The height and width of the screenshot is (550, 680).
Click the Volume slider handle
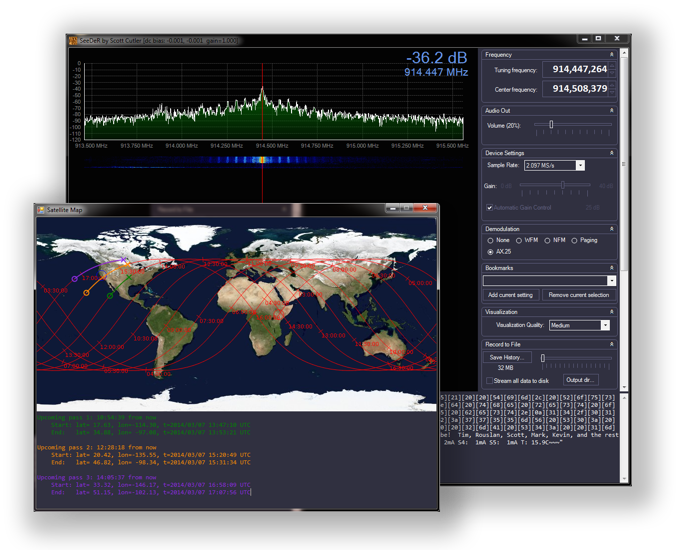[x=551, y=125]
